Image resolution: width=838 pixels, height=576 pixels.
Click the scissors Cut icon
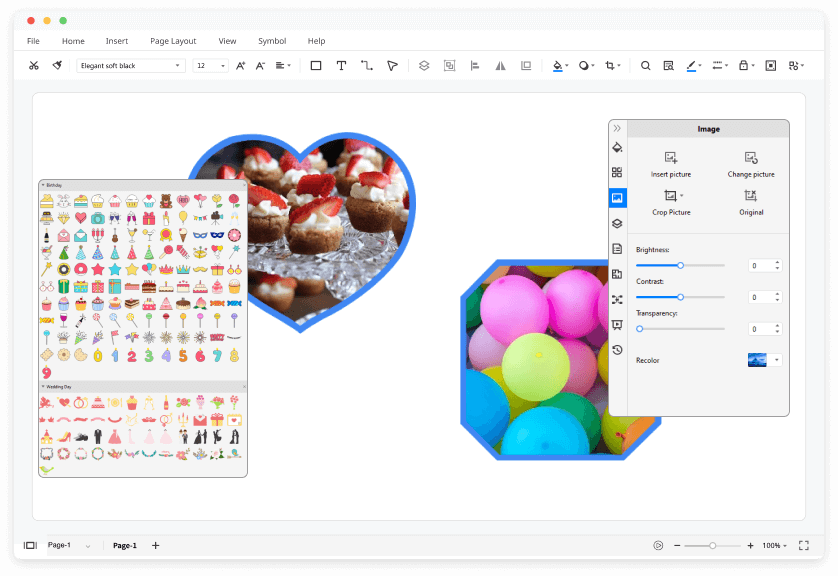coord(34,66)
